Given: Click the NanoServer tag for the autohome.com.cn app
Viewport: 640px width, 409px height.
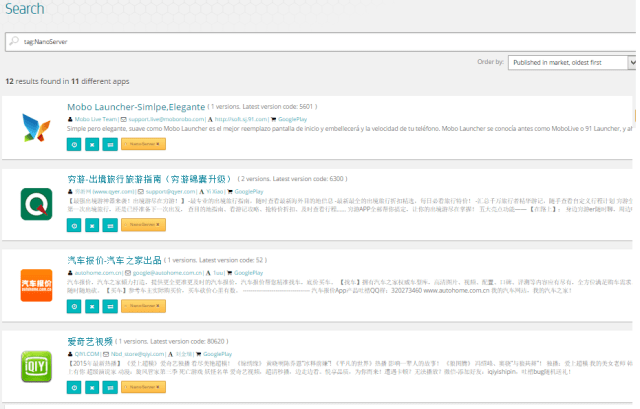Looking at the screenshot, I should [x=142, y=301].
